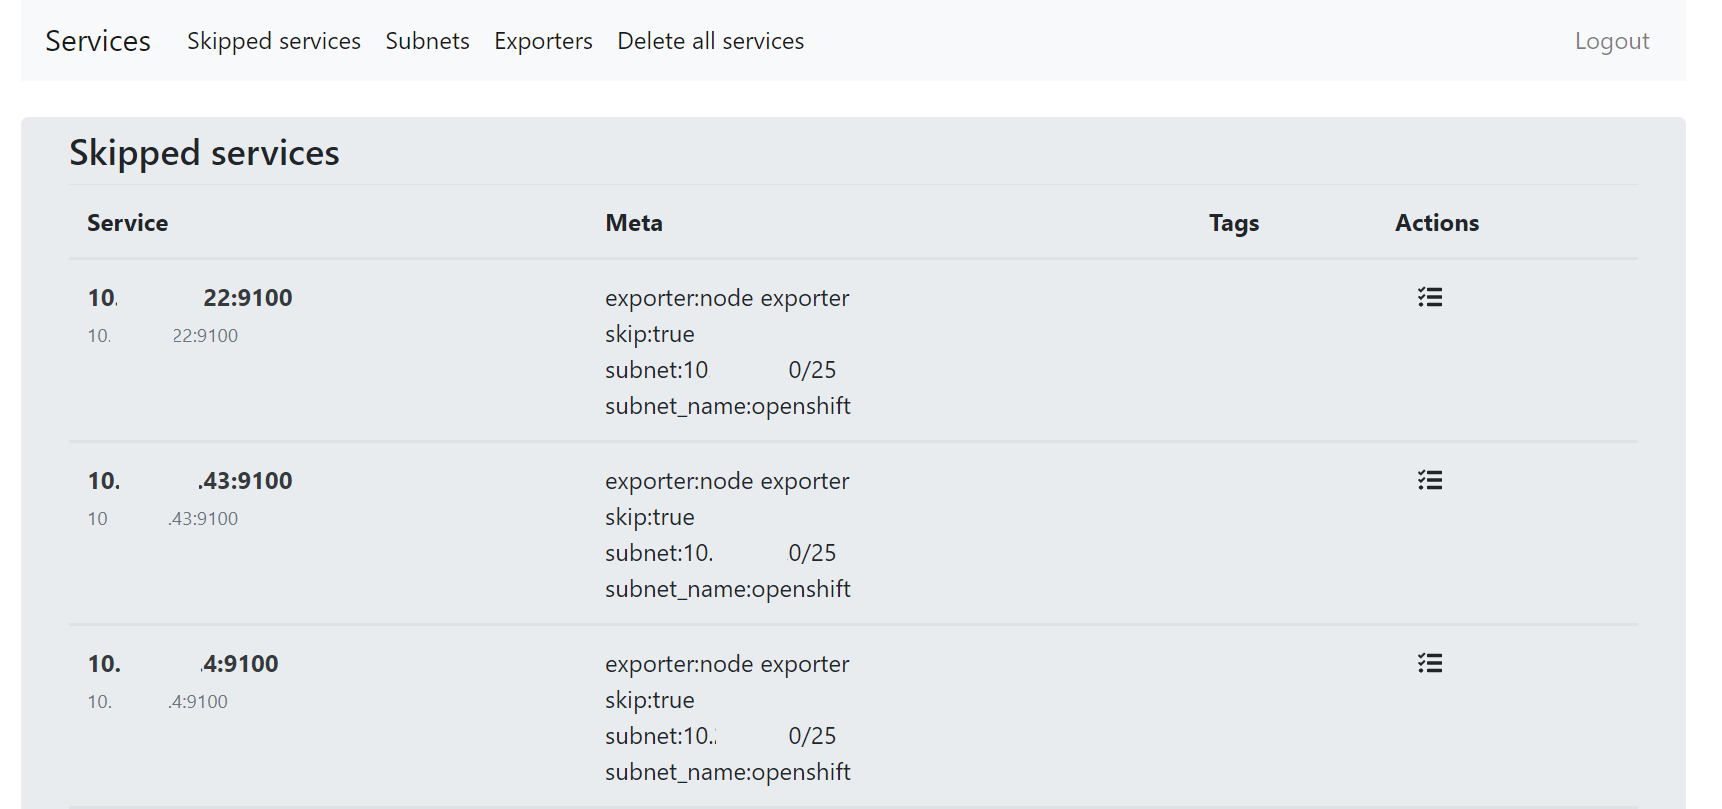Image resolution: width=1722 pixels, height=809 pixels.
Task: Click the subnet value in the 22:9100 row
Action: coord(721,370)
